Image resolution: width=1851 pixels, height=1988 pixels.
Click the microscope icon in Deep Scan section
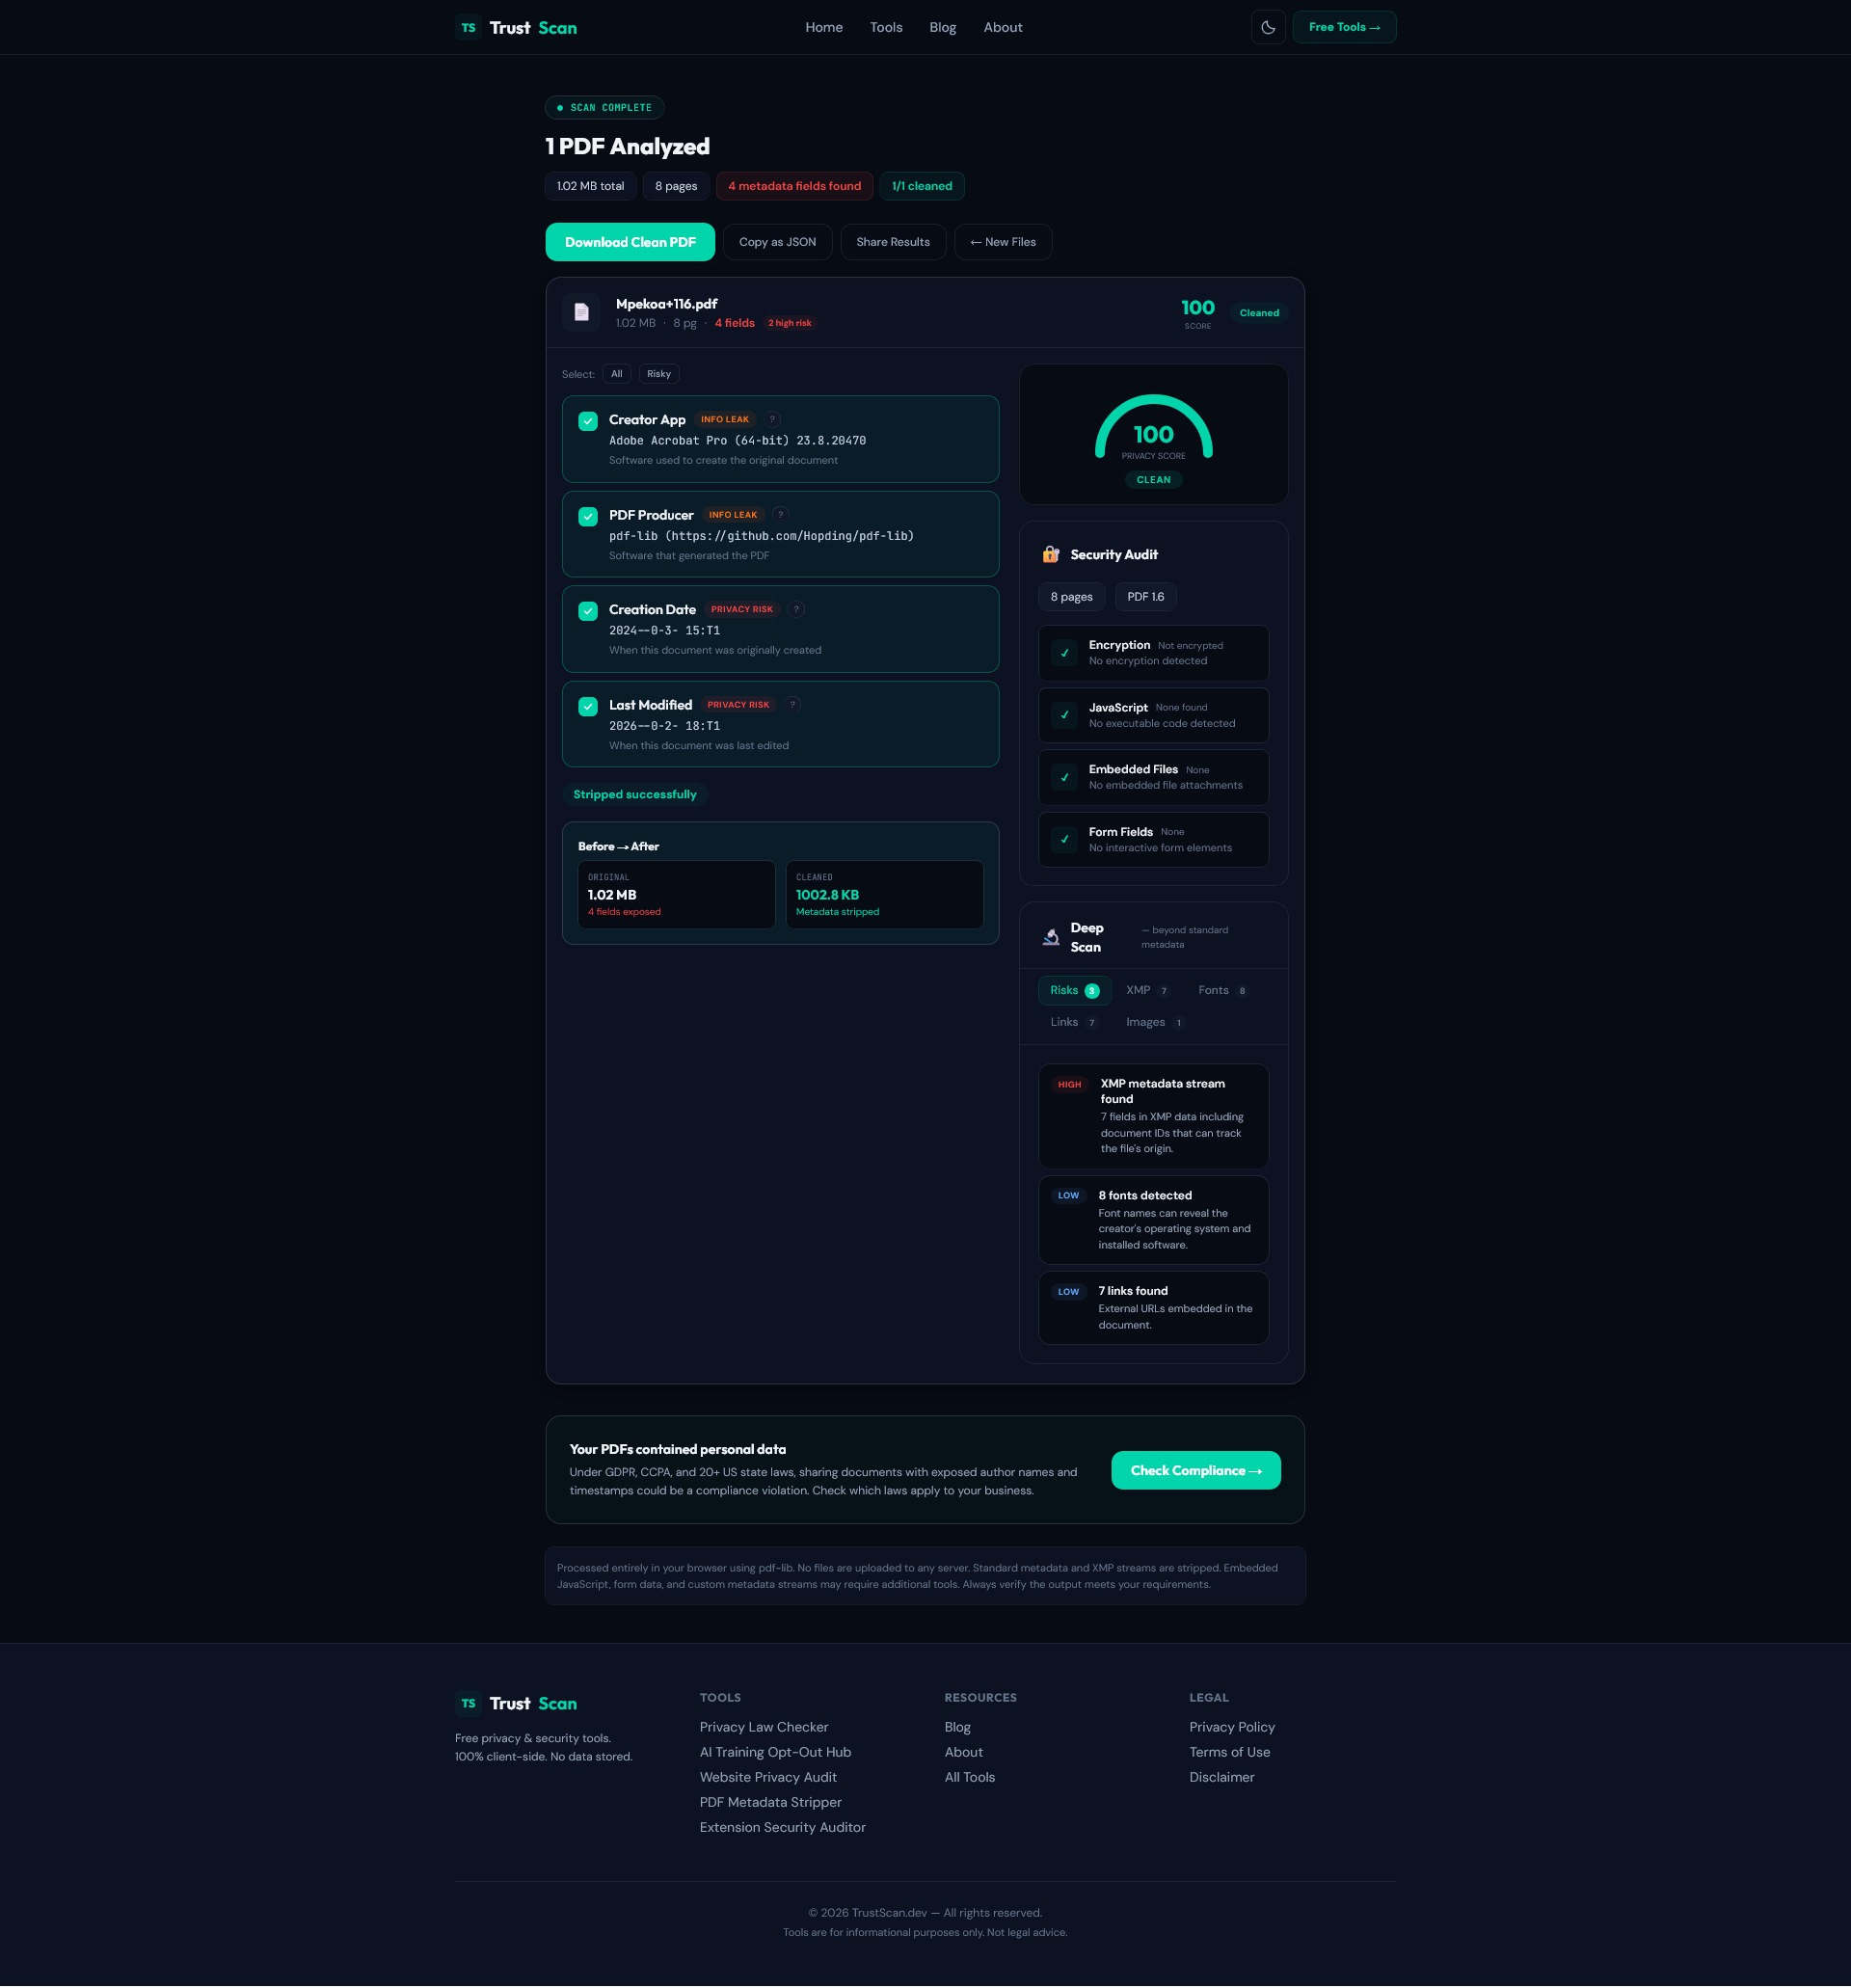(x=1050, y=936)
